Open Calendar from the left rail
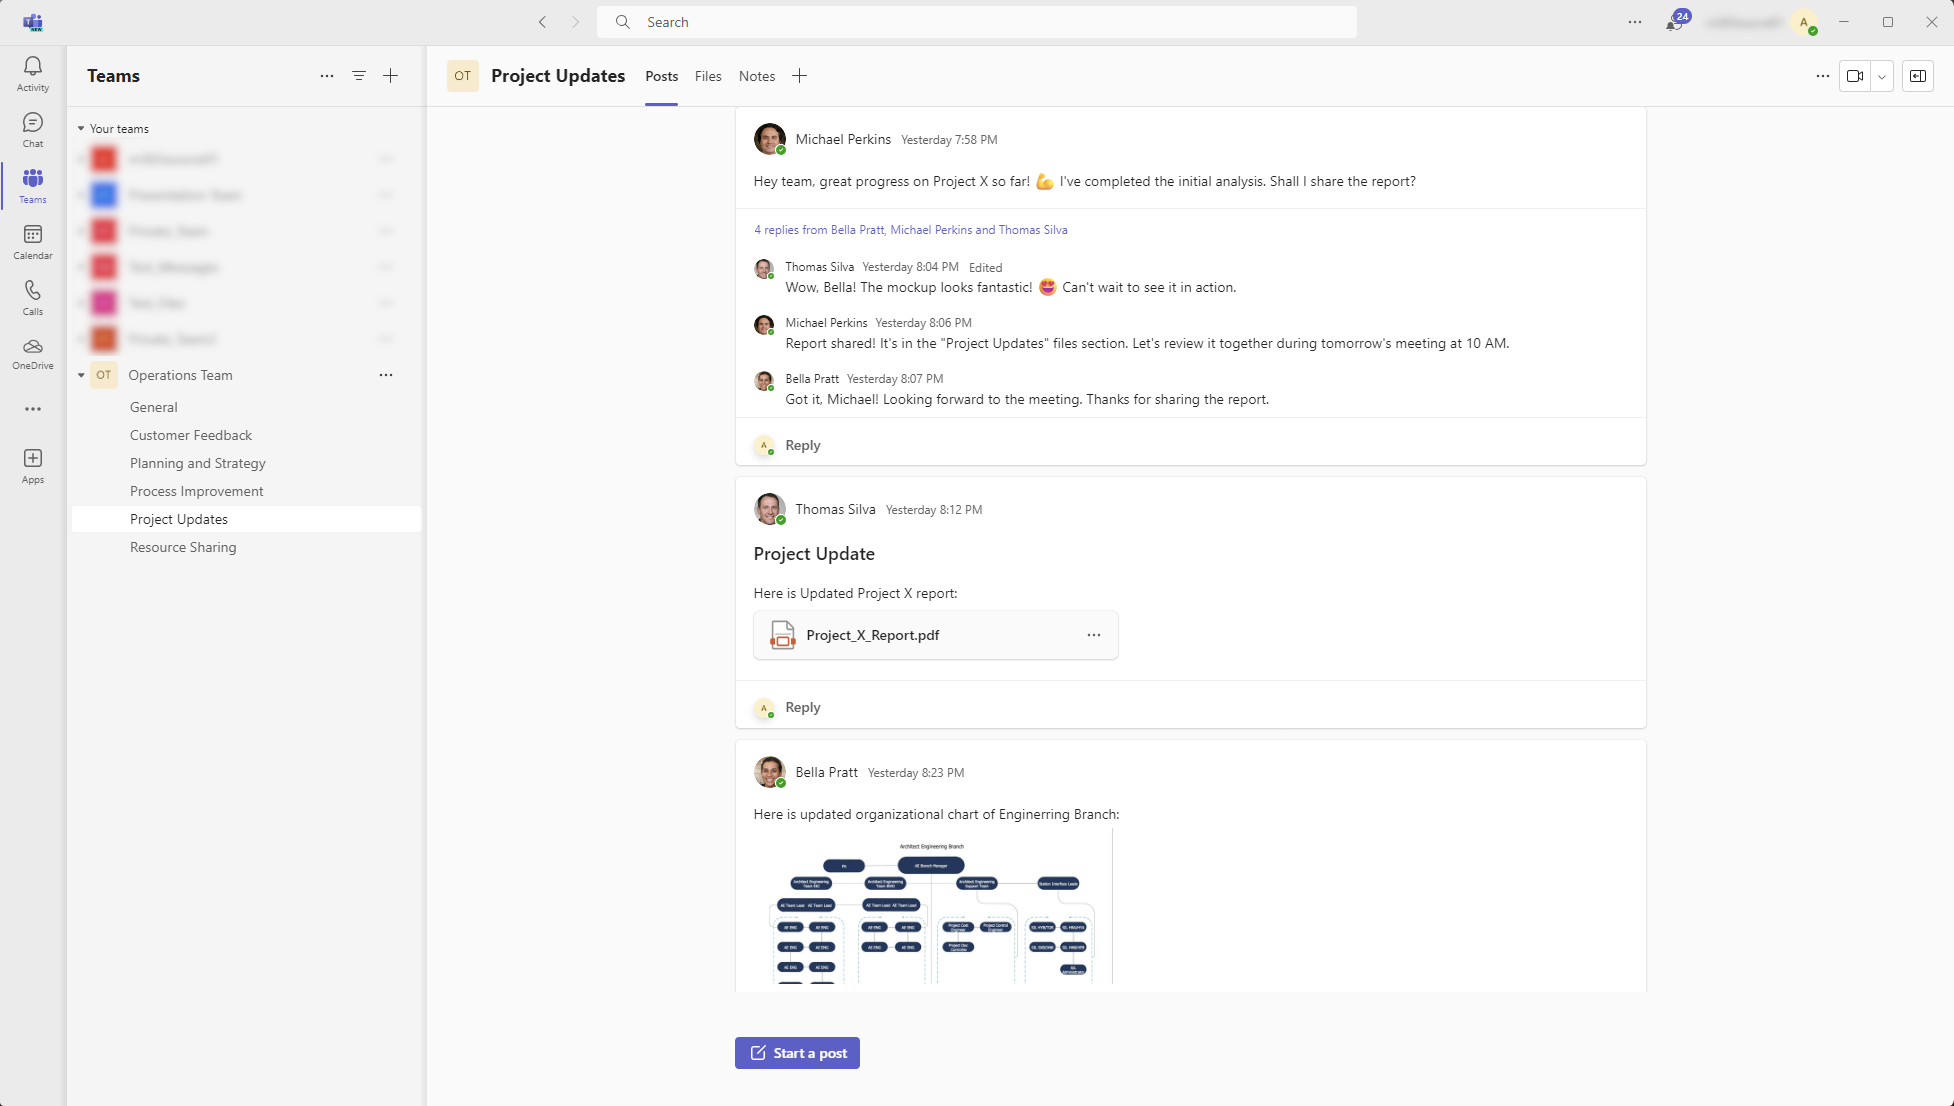Screen dimensions: 1954x1106 point(33,241)
